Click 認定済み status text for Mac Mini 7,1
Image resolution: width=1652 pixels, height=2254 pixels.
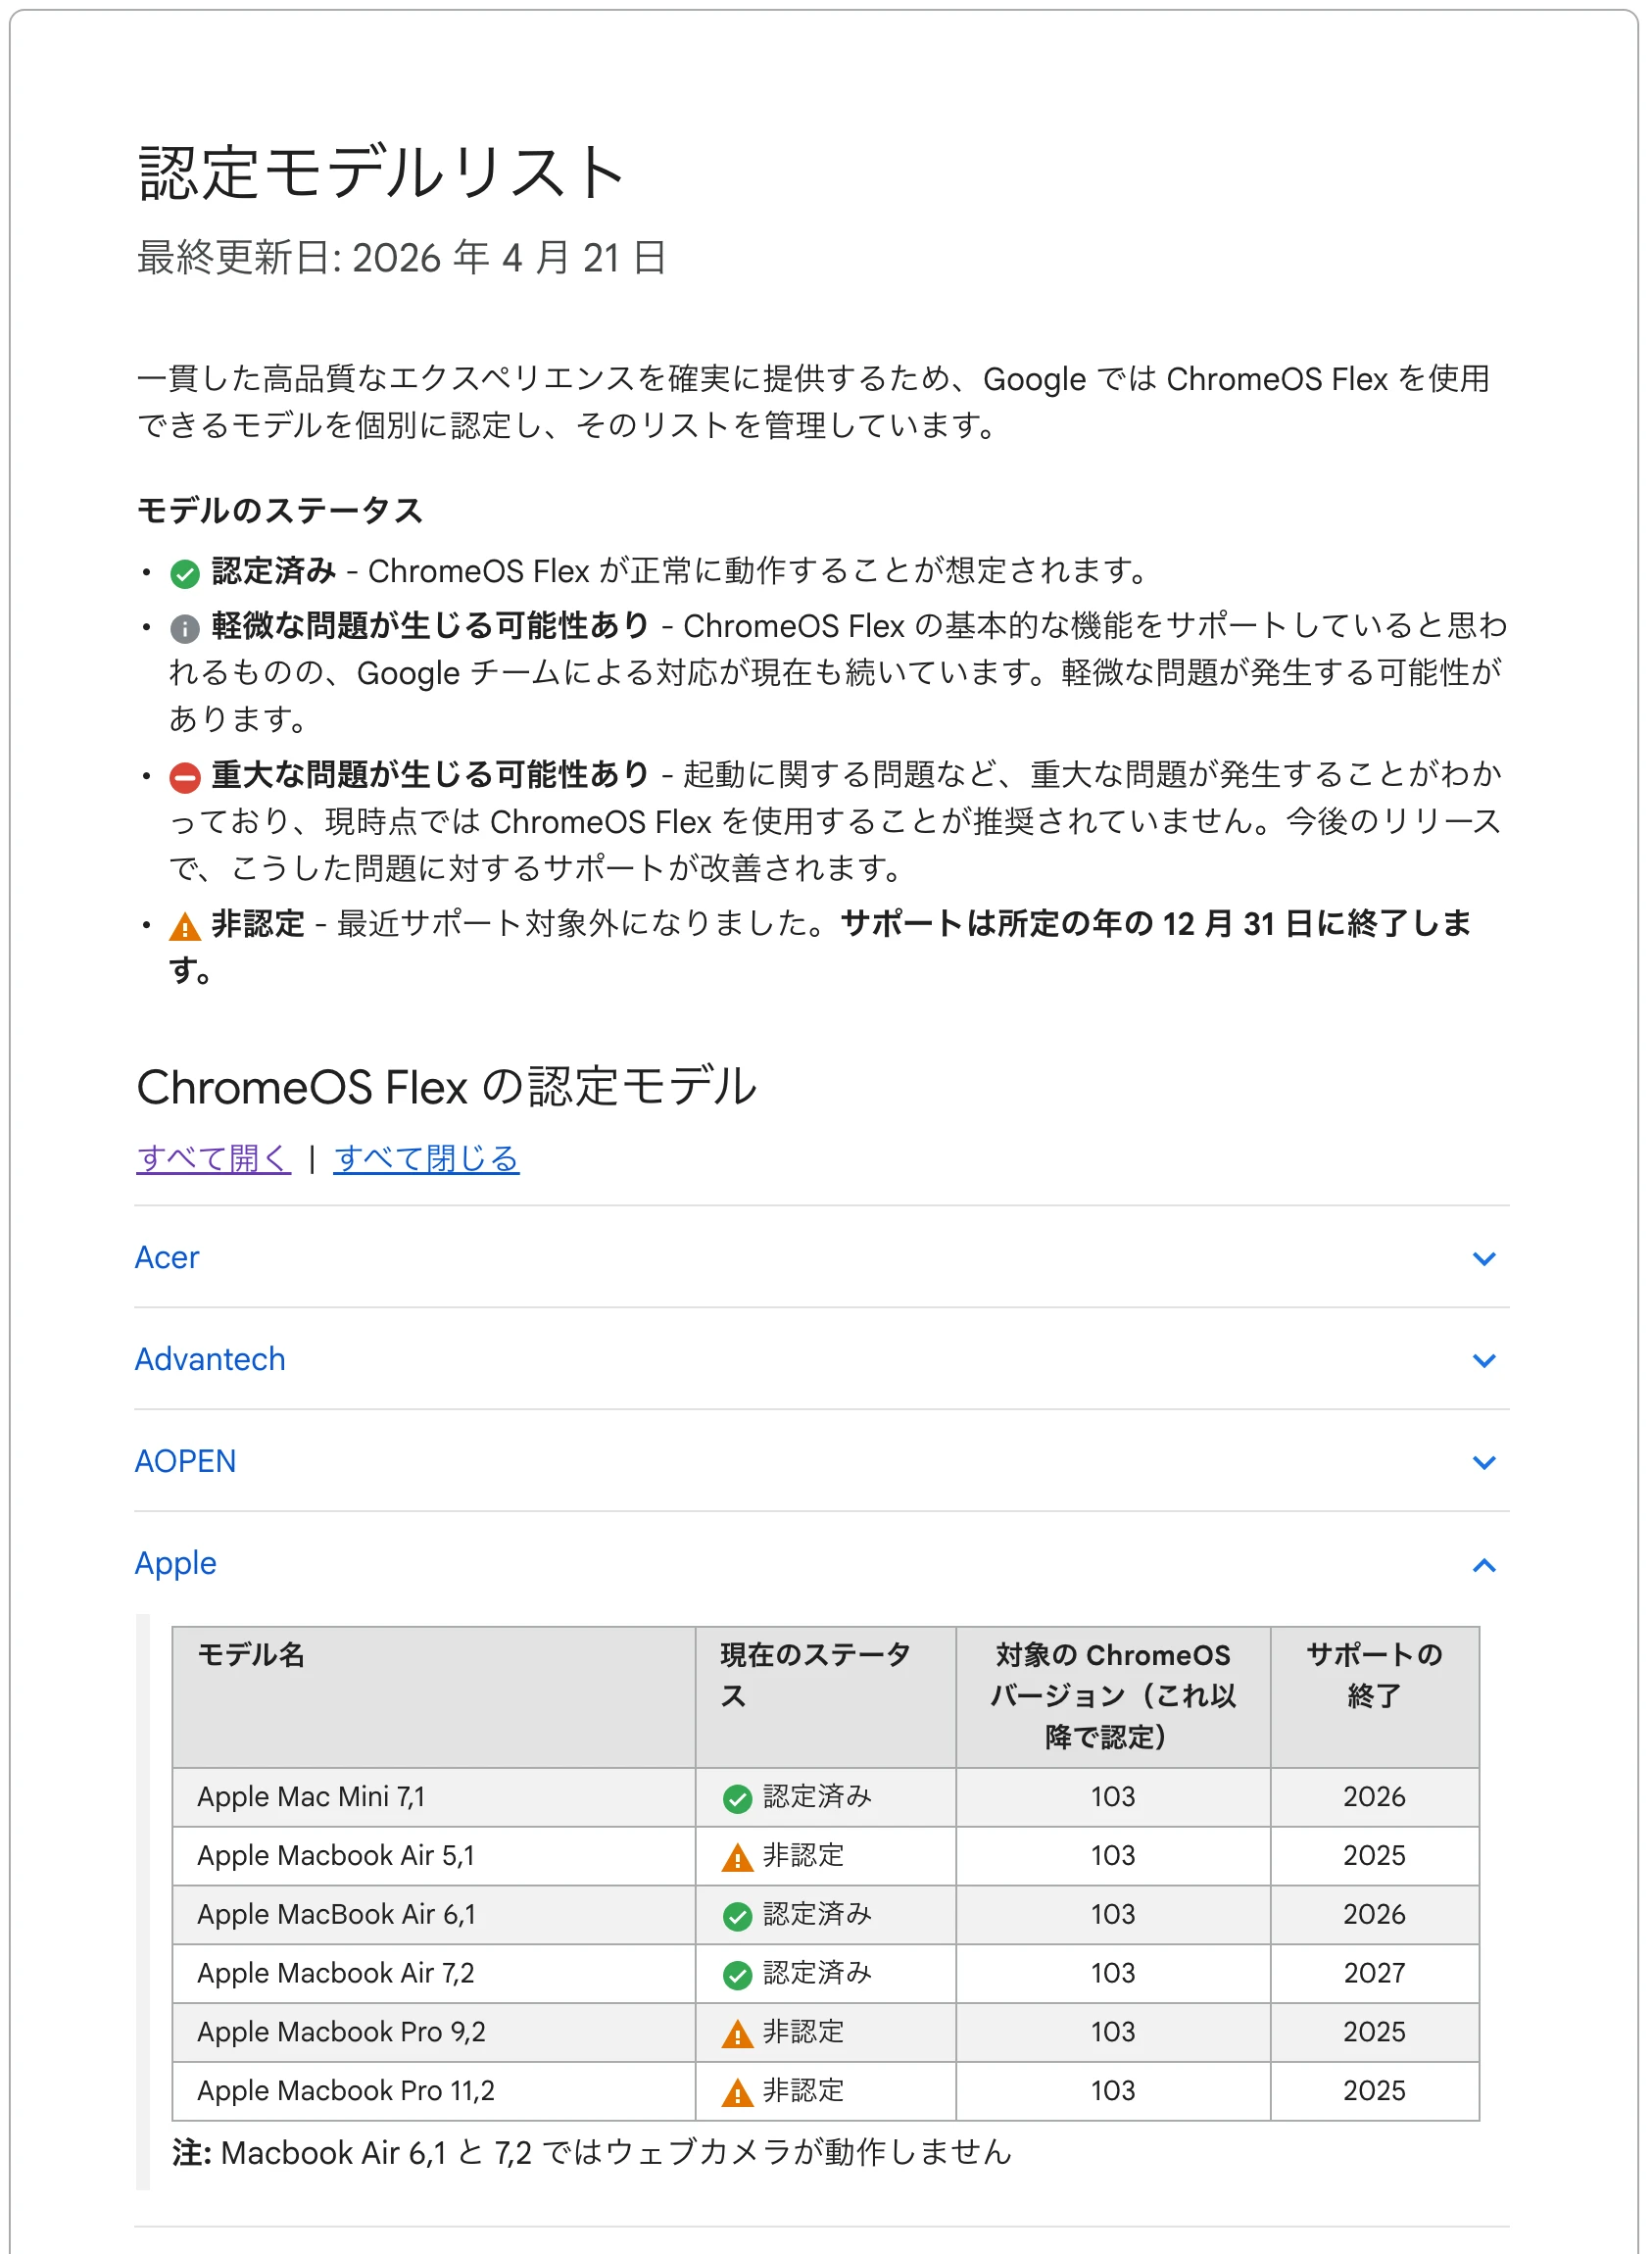pos(817,1798)
